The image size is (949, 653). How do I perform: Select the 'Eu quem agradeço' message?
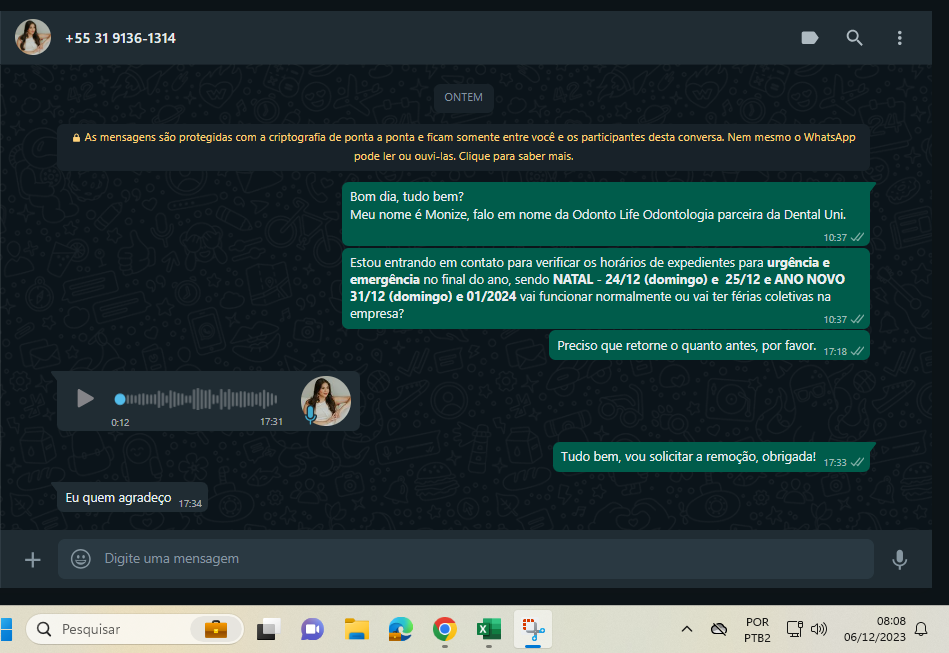coord(130,497)
